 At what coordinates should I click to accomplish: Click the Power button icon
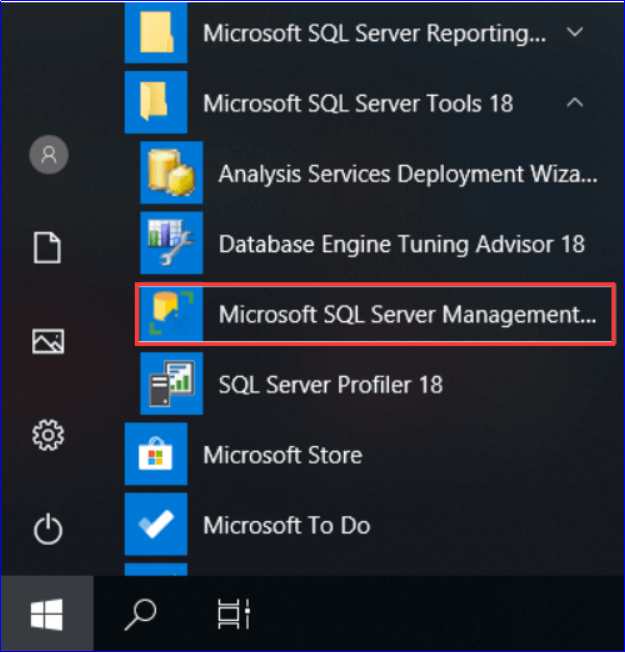[48, 529]
